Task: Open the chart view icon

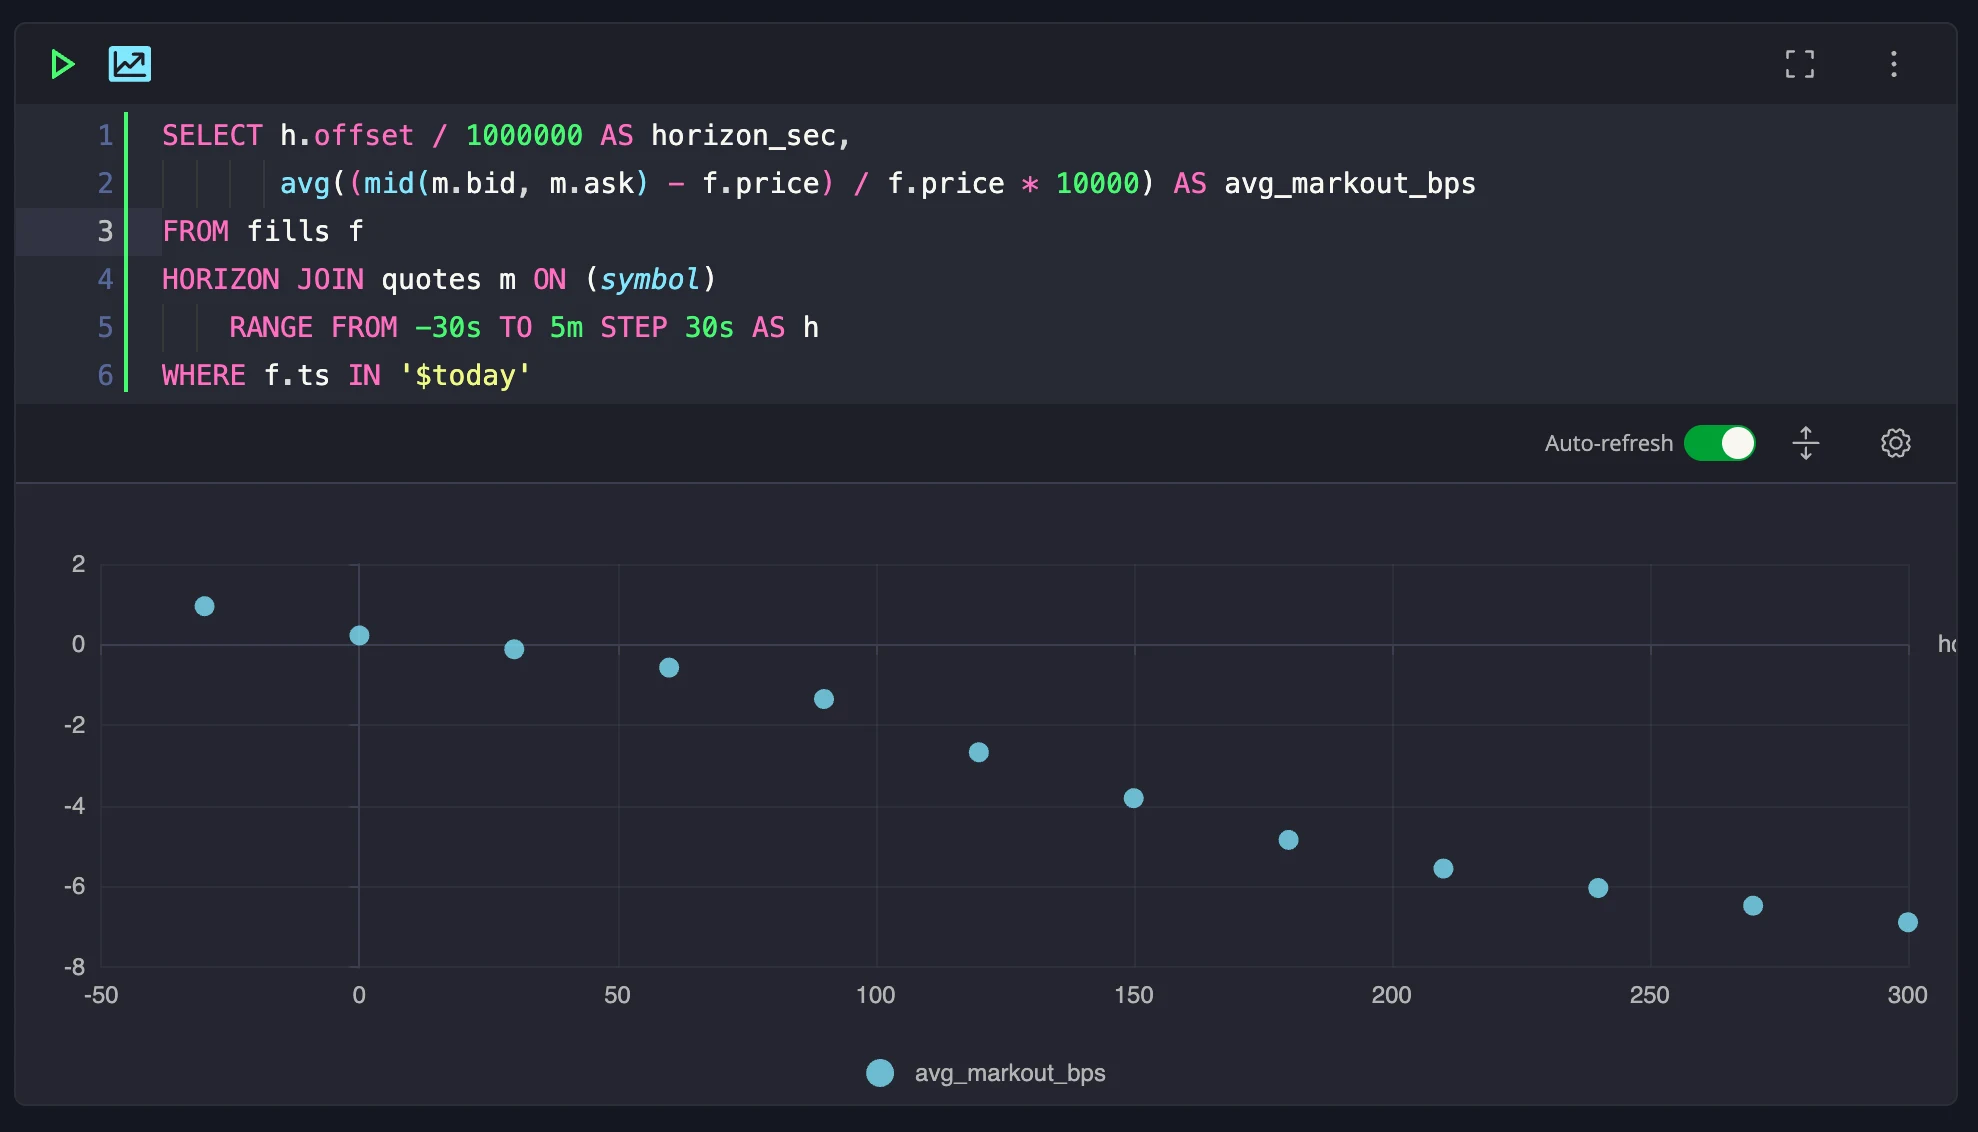Action: [130, 64]
